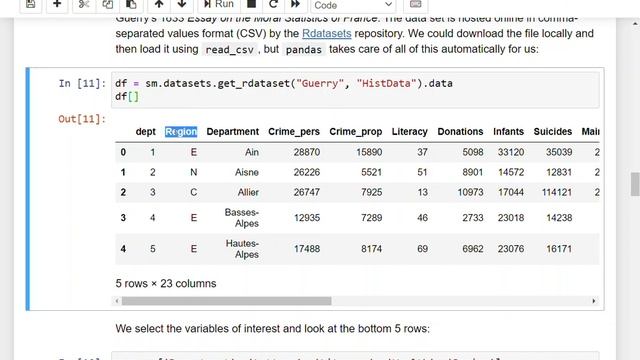Click the Ain department cell
This screenshot has height=360, width=640.
pyautogui.click(x=252, y=152)
